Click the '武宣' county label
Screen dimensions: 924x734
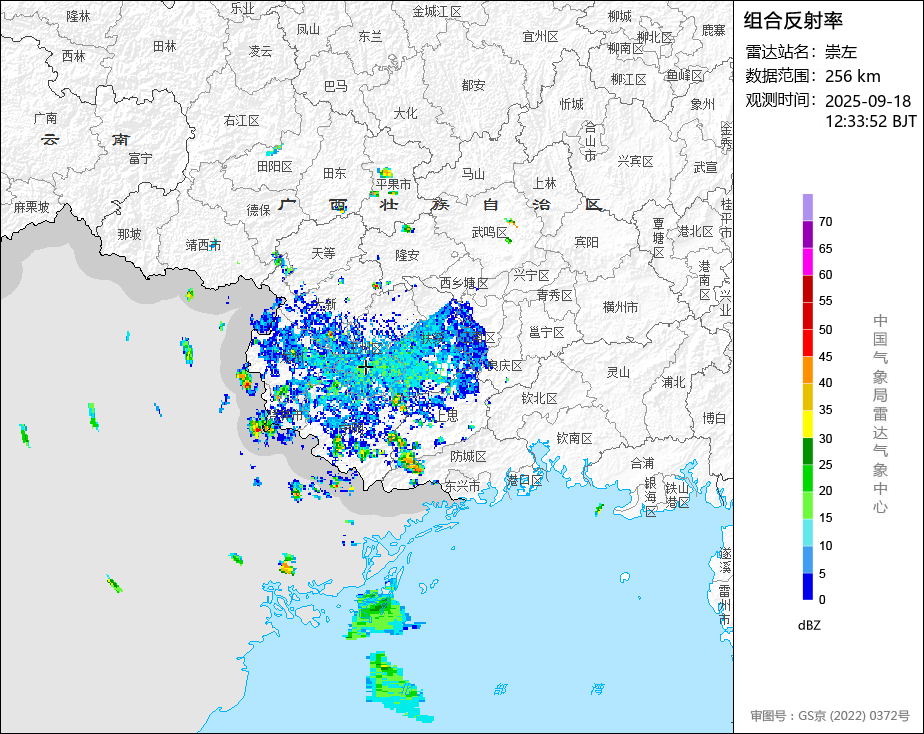click(x=705, y=167)
